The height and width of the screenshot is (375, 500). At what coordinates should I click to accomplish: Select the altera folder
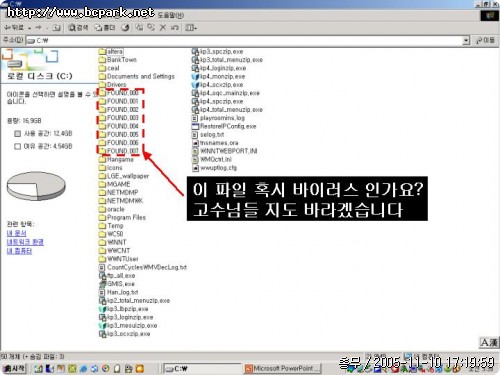pyautogui.click(x=111, y=51)
